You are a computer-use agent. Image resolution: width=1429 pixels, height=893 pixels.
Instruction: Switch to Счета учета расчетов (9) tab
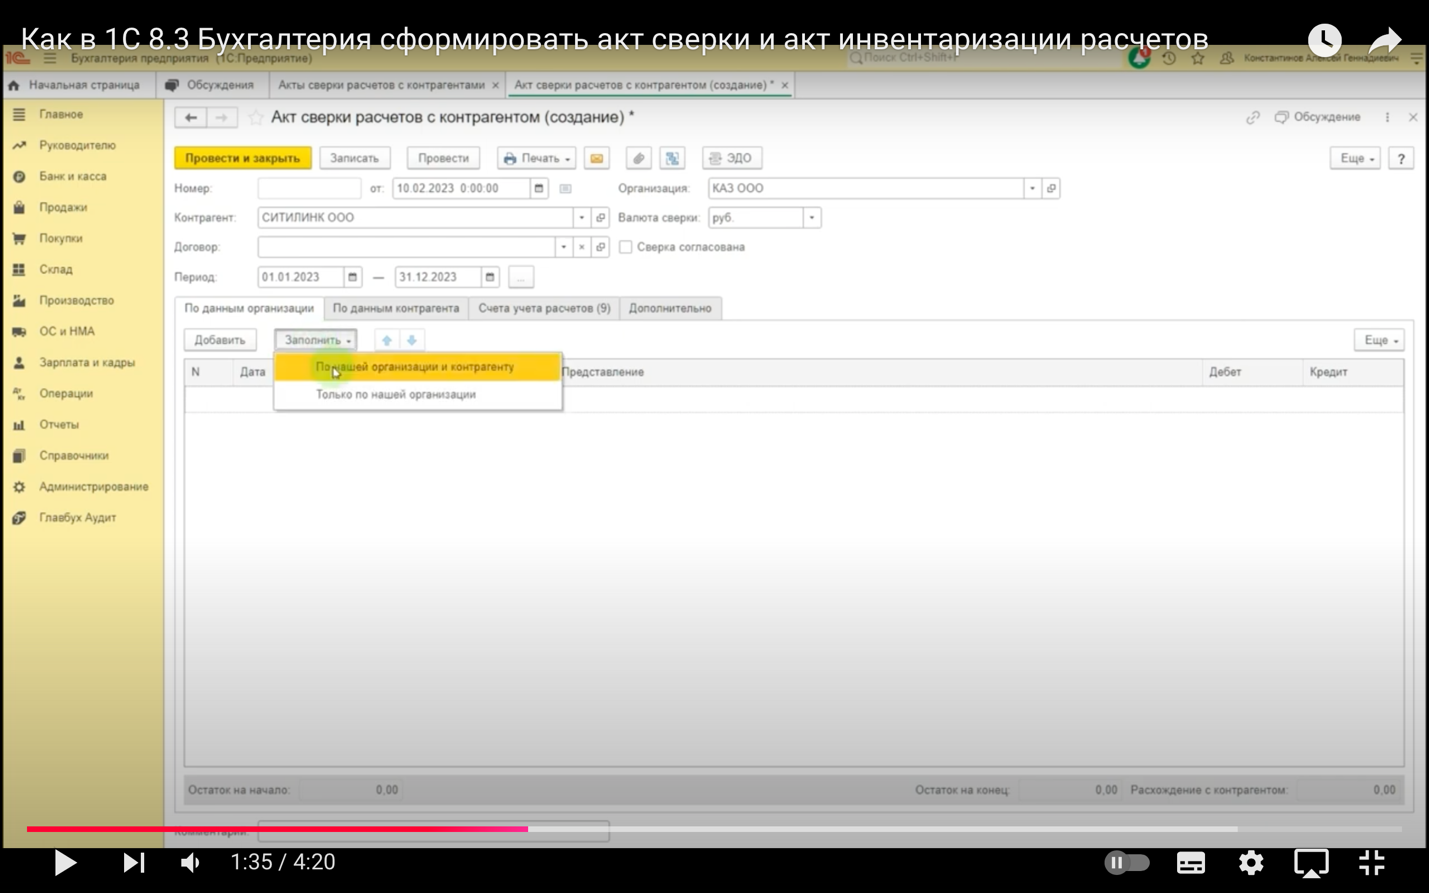(x=544, y=308)
